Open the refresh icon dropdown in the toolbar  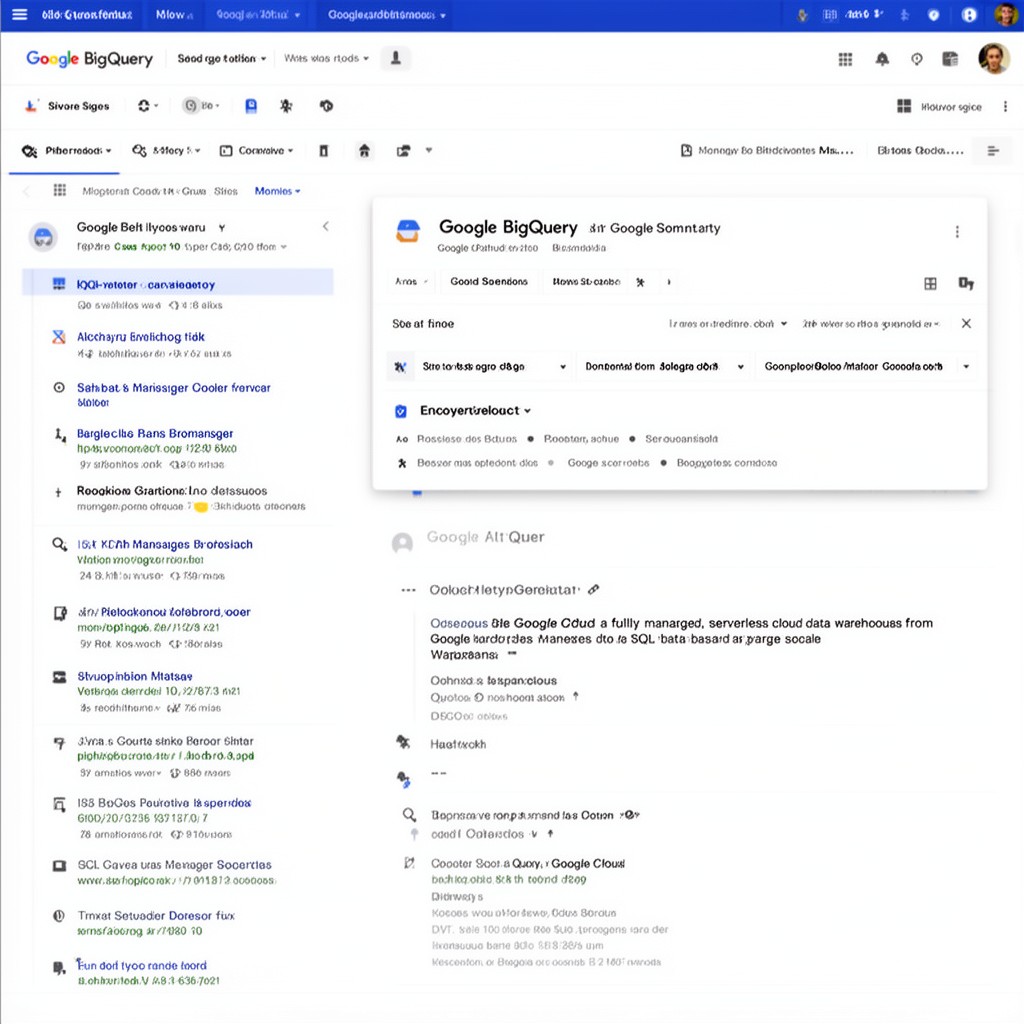click(148, 106)
